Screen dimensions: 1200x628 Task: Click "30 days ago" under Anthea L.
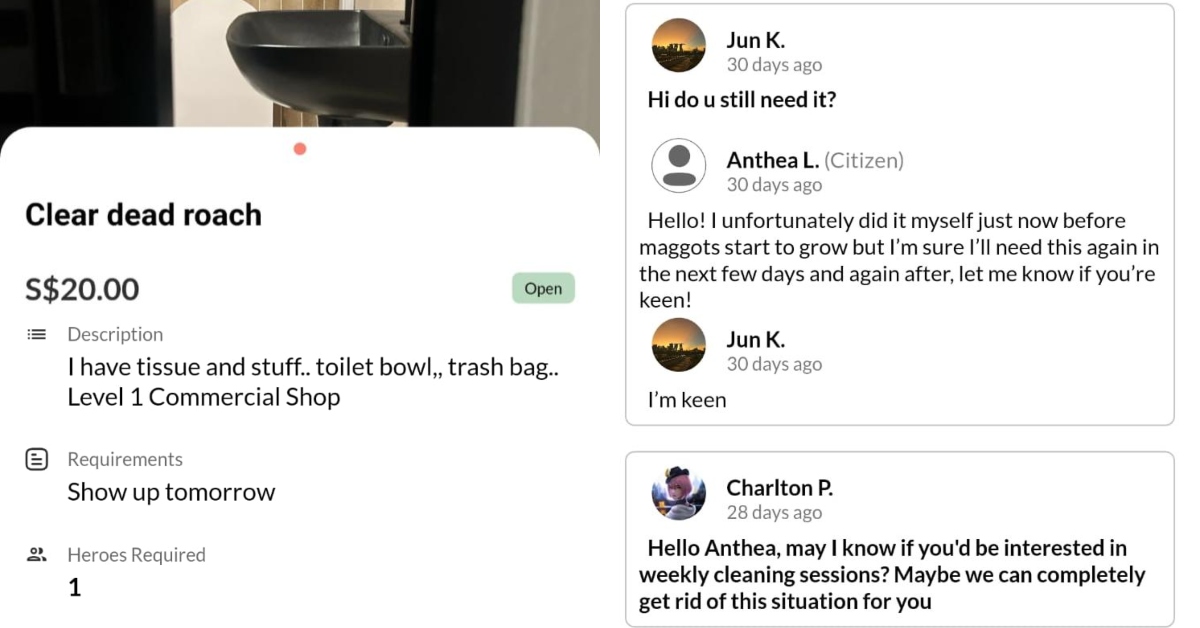coord(774,185)
